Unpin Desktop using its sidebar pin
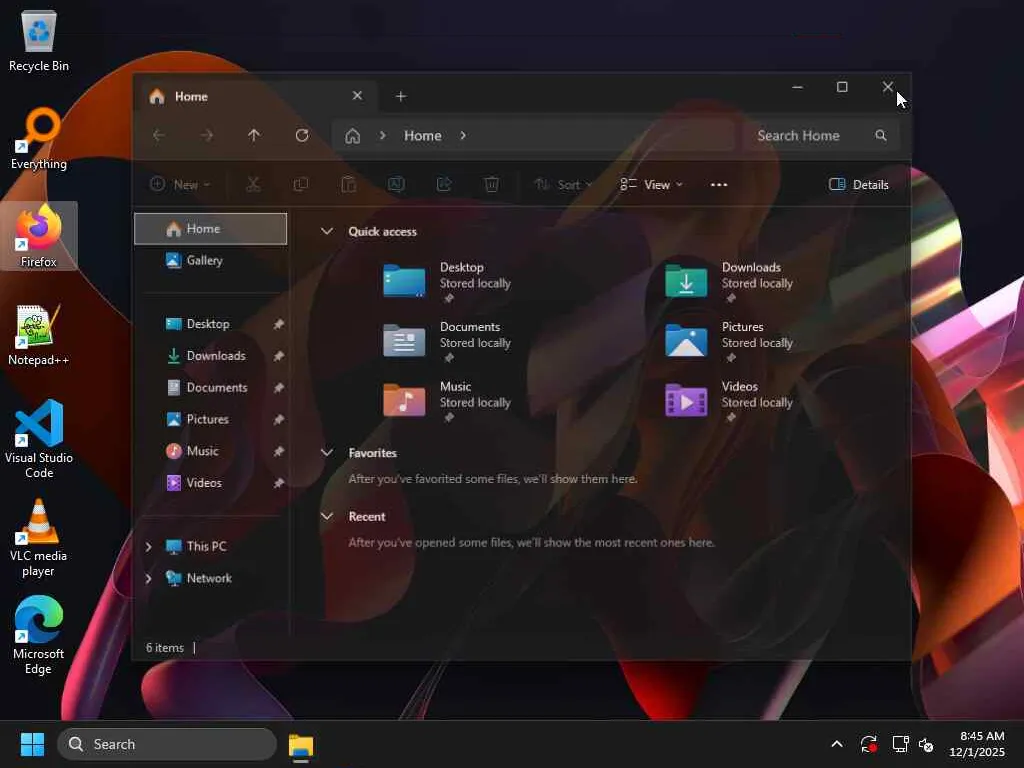 278,324
